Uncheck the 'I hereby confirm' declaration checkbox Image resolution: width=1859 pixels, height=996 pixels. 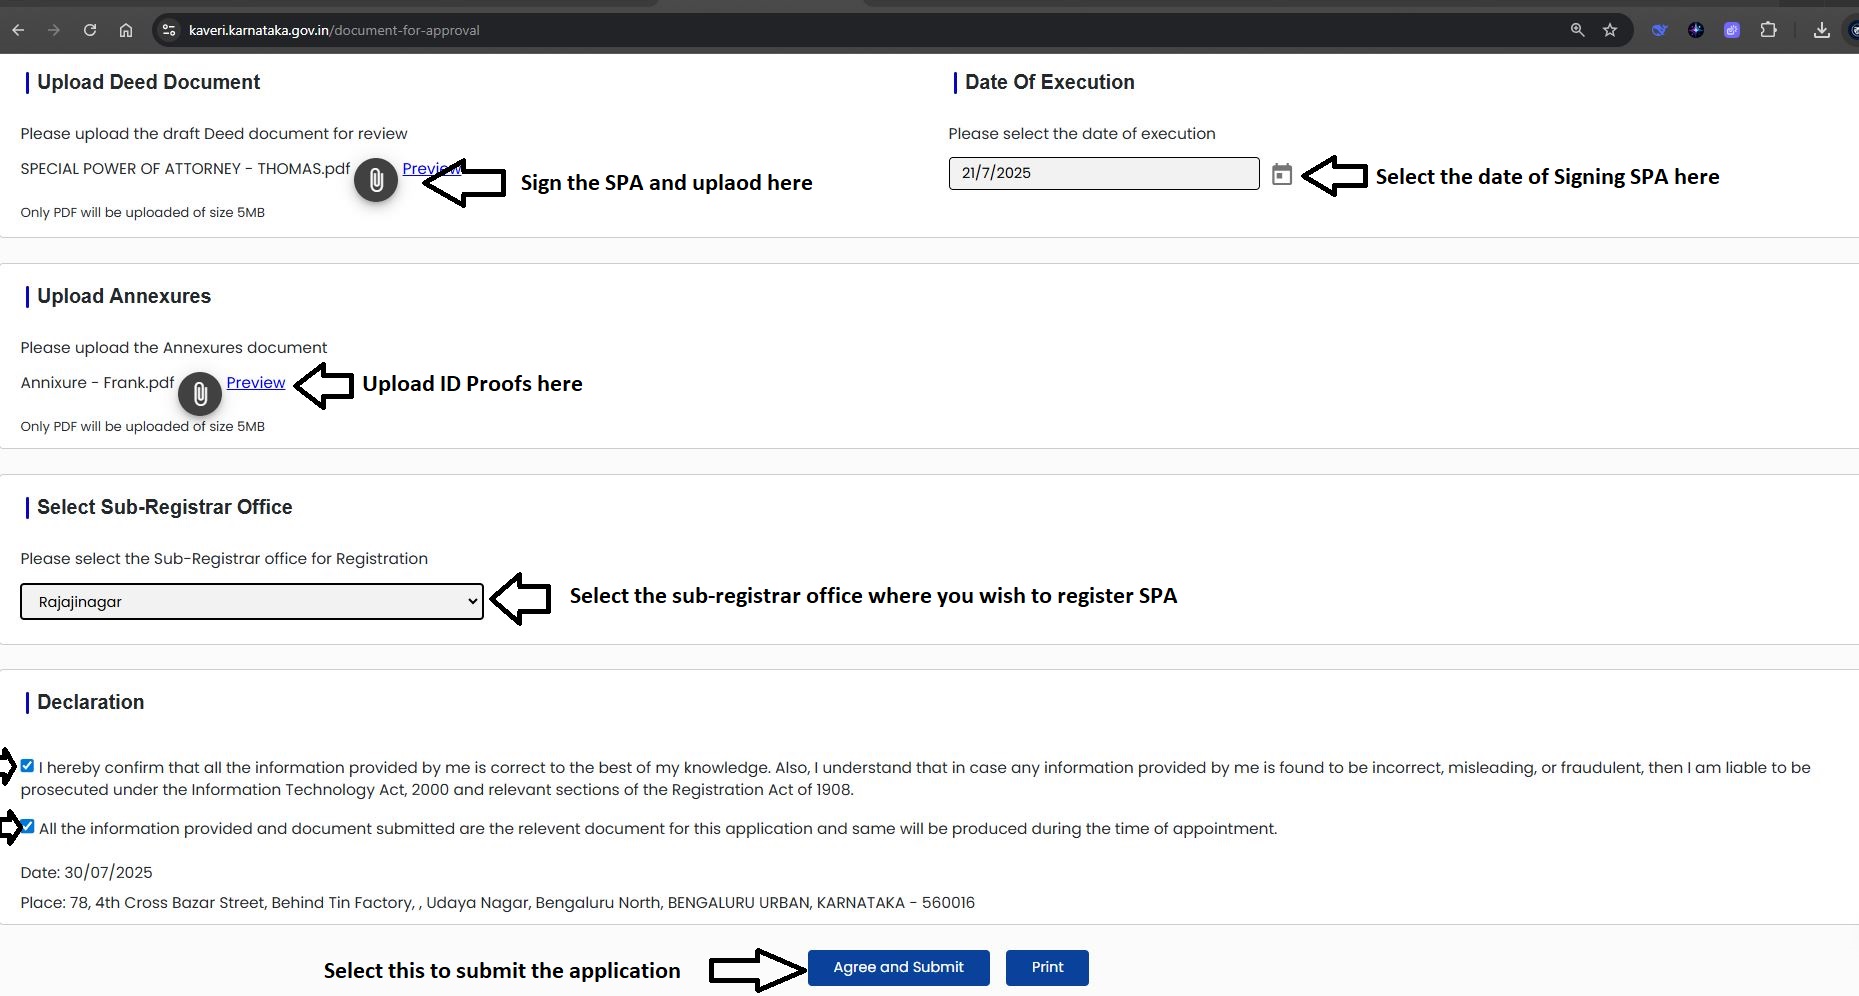click(x=27, y=766)
